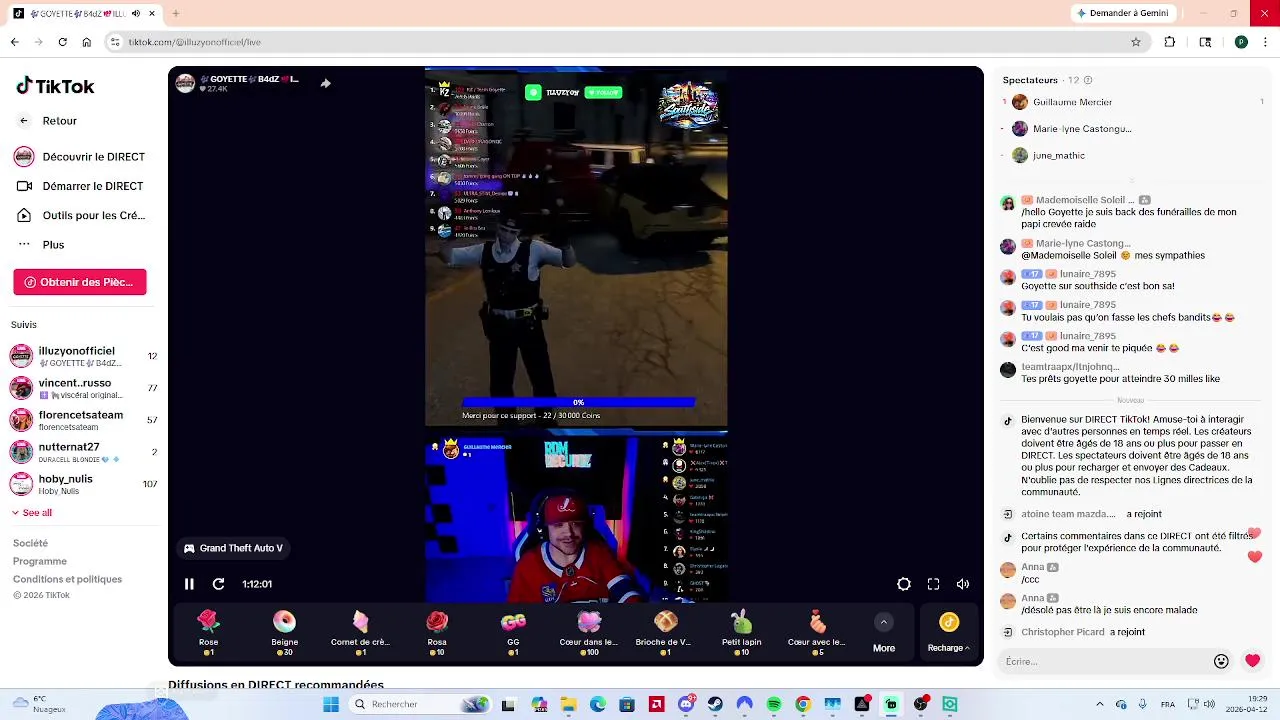Open Steam from taskbar
The image size is (1280, 720).
(x=715, y=704)
